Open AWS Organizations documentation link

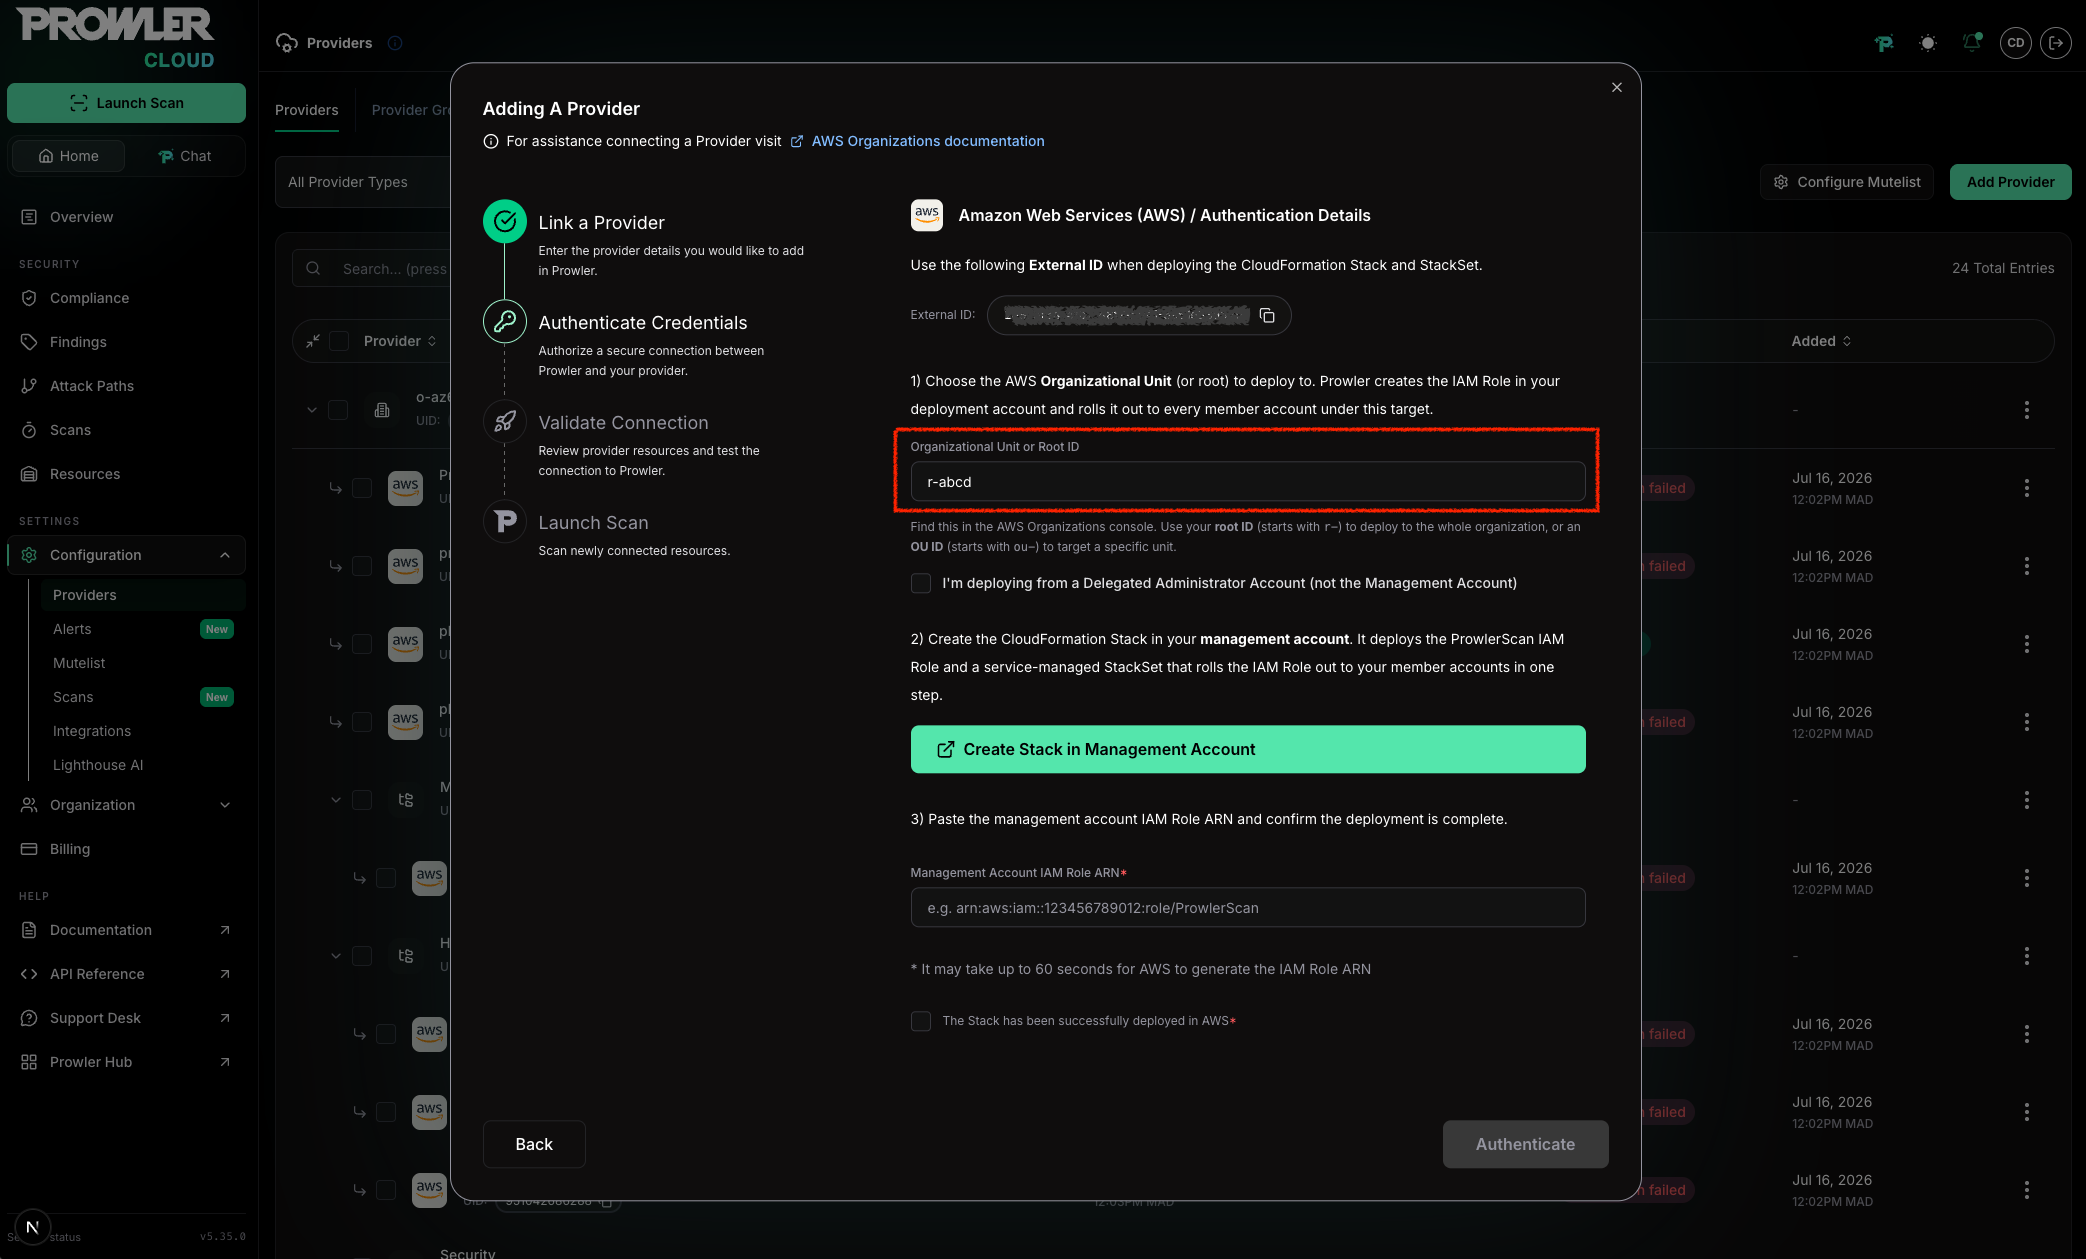click(927, 141)
